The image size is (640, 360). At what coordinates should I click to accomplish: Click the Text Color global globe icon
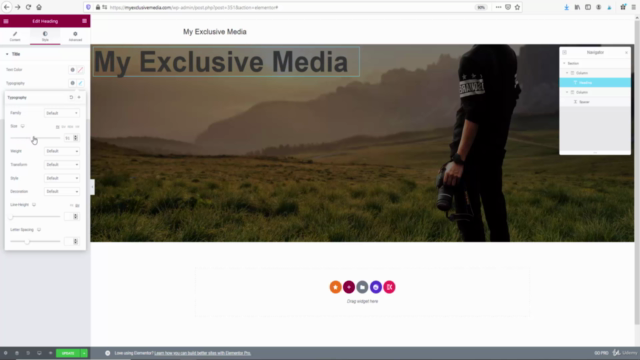point(73,70)
